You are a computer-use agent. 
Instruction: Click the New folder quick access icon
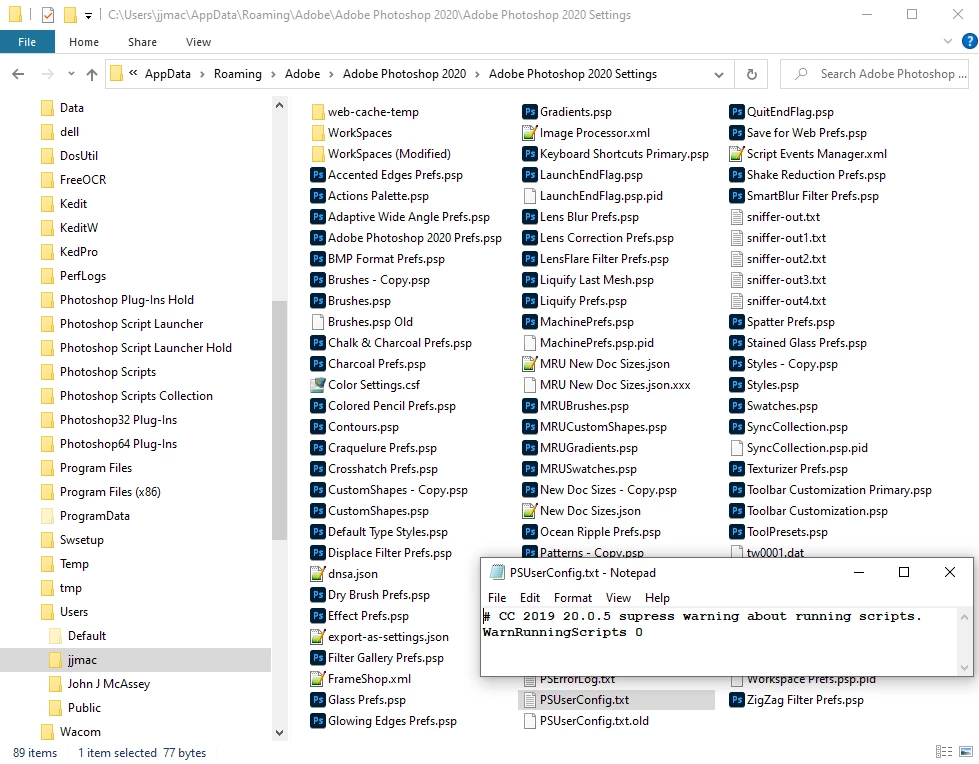(x=71, y=14)
